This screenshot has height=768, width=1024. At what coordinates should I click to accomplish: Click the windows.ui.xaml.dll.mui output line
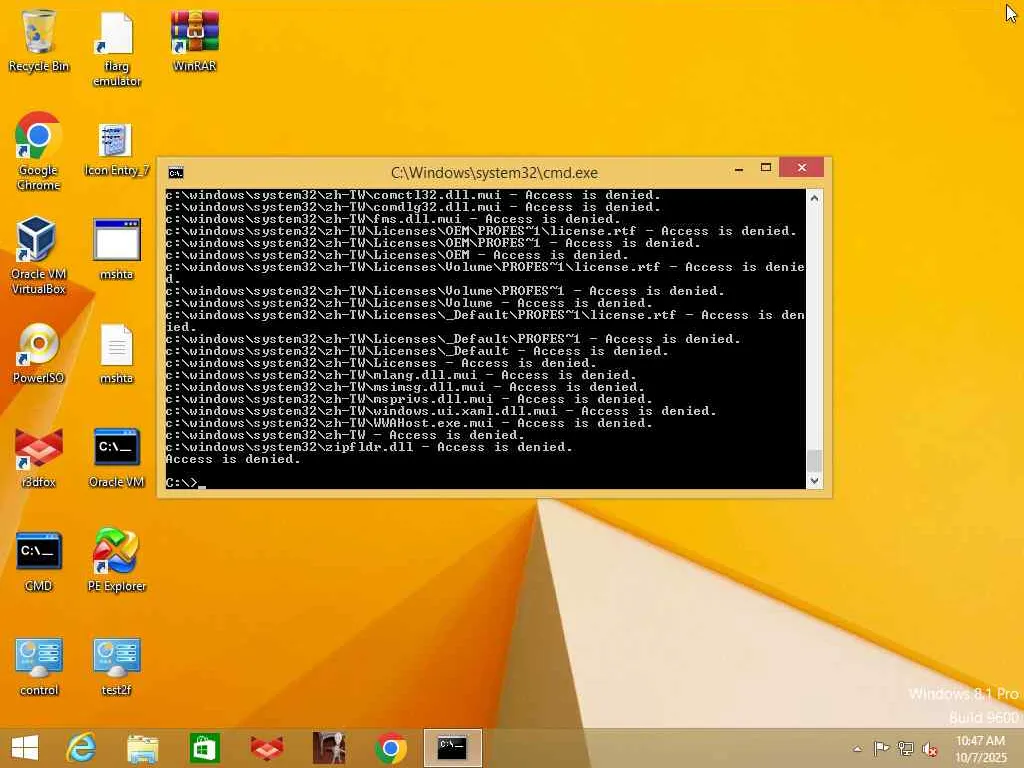point(441,411)
